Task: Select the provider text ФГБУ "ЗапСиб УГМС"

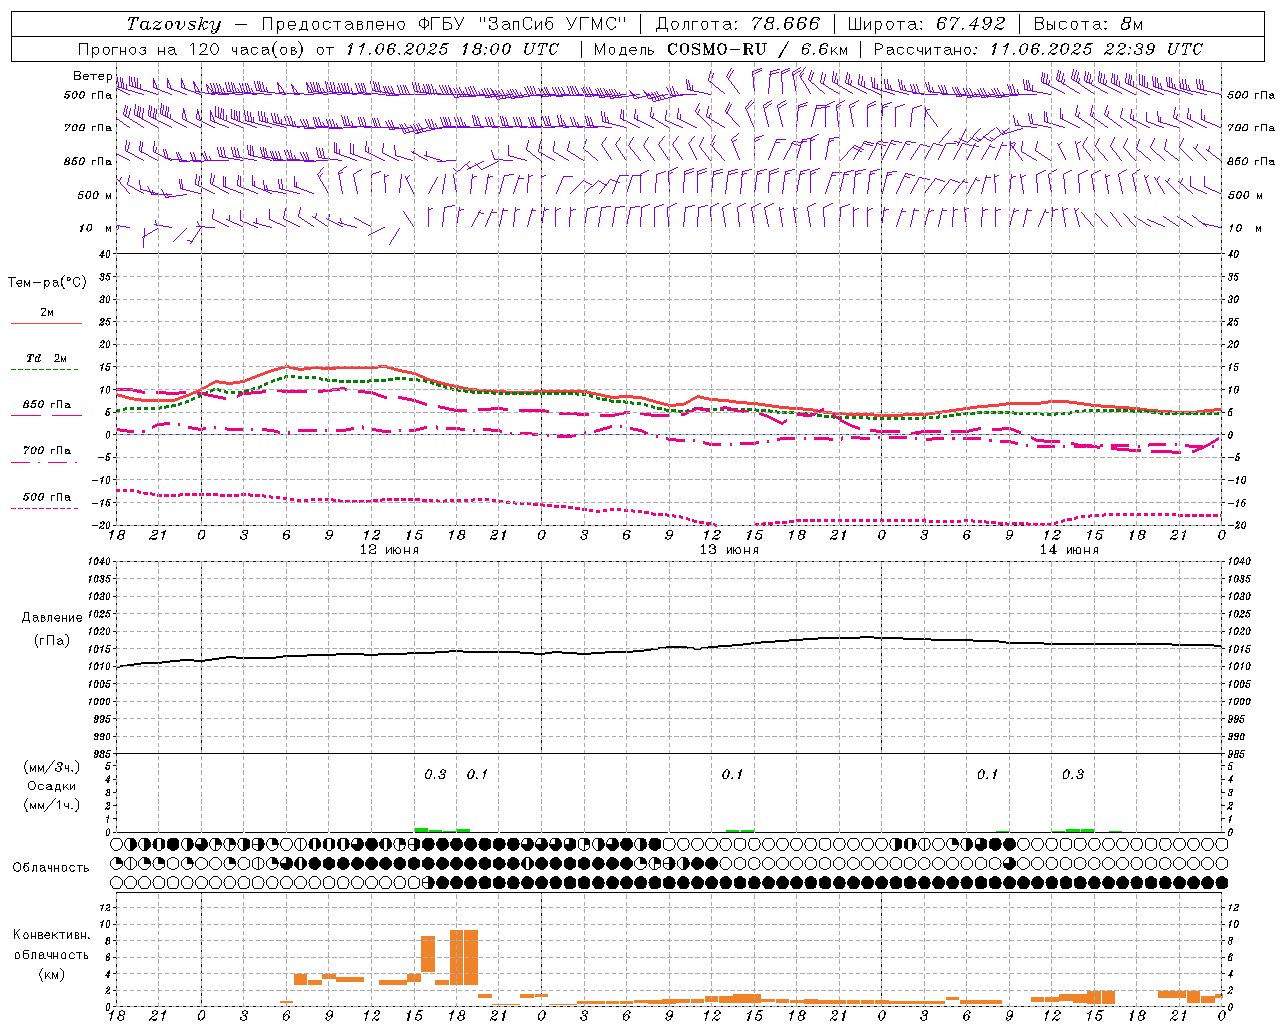Action: [x=522, y=24]
